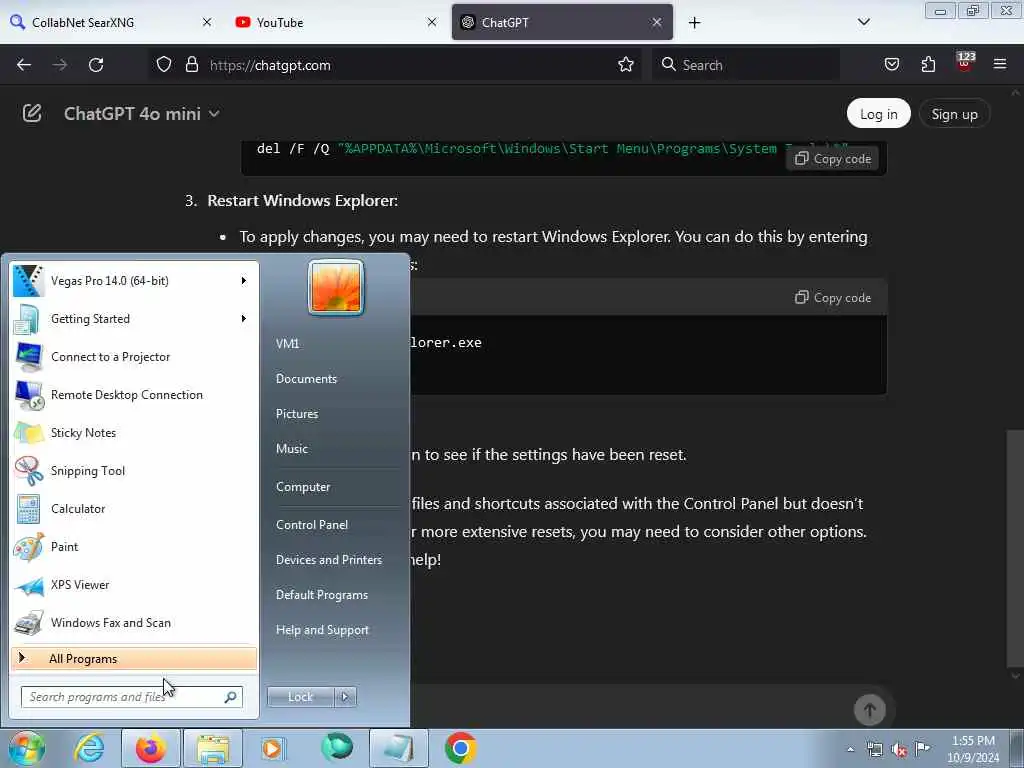Select the ChatGPT browser tab
Screen dimensions: 1024x768
(562, 22)
